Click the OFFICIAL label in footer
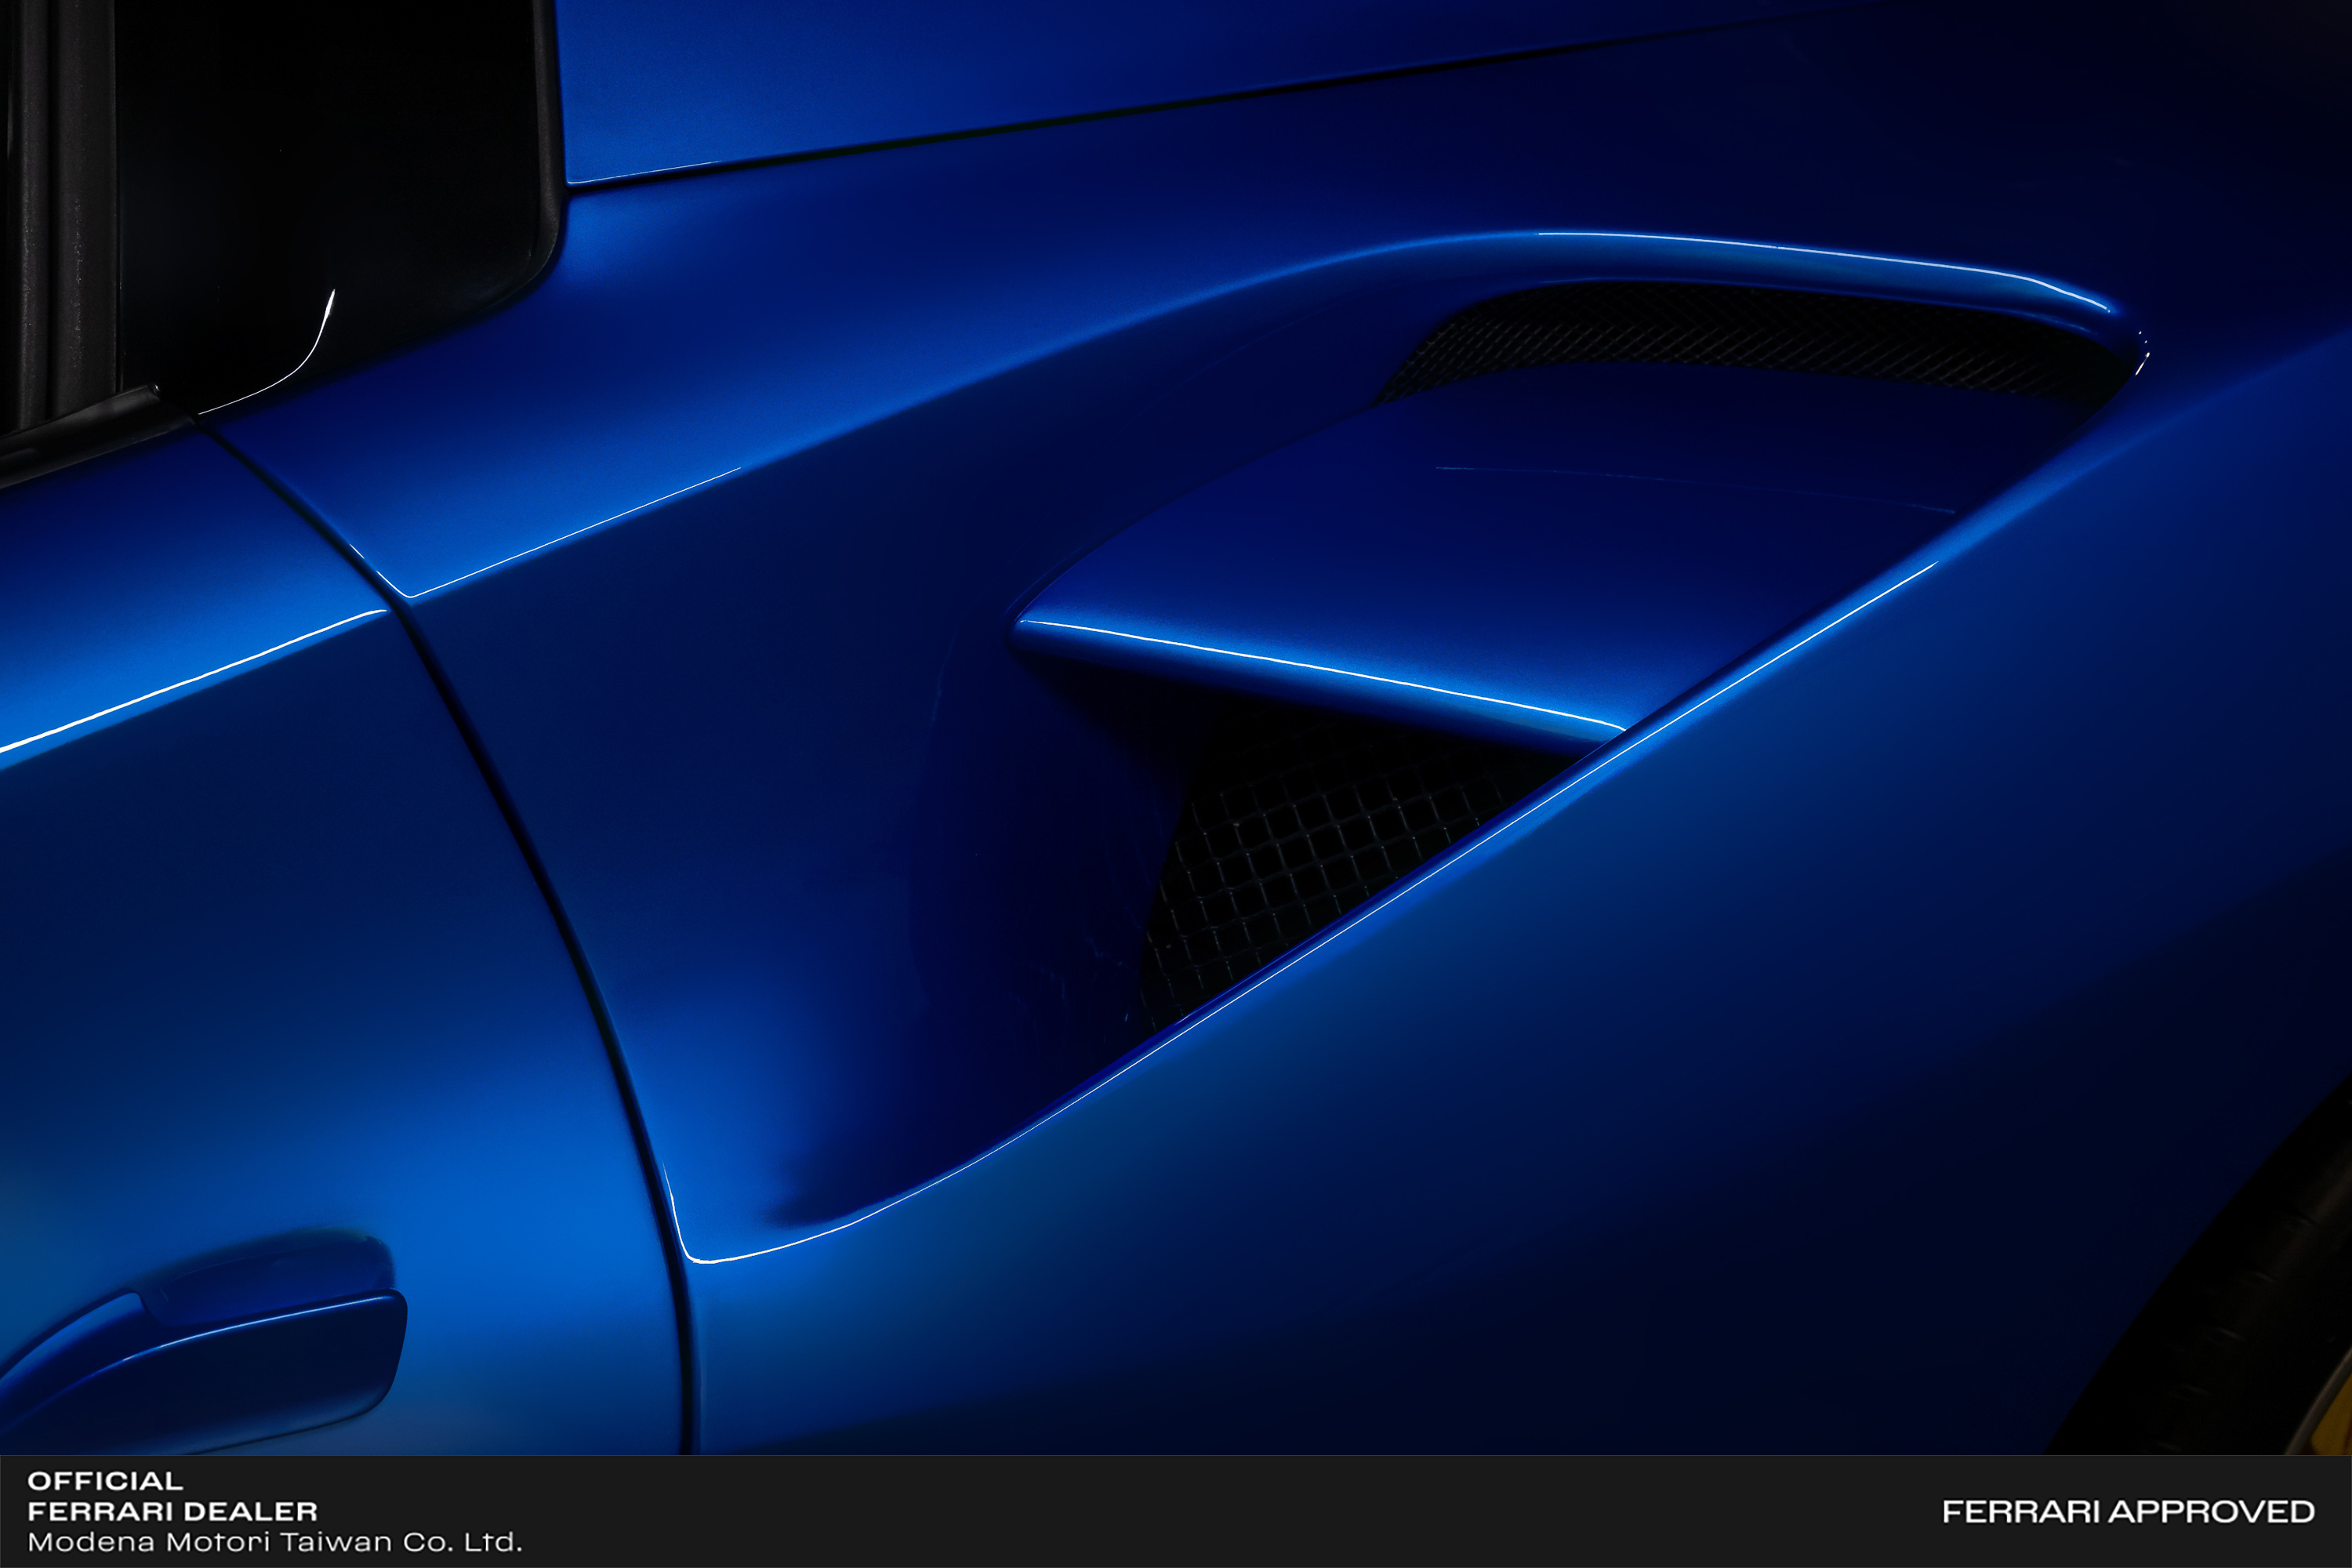This screenshot has height=1568, width=2352. 105,1481
